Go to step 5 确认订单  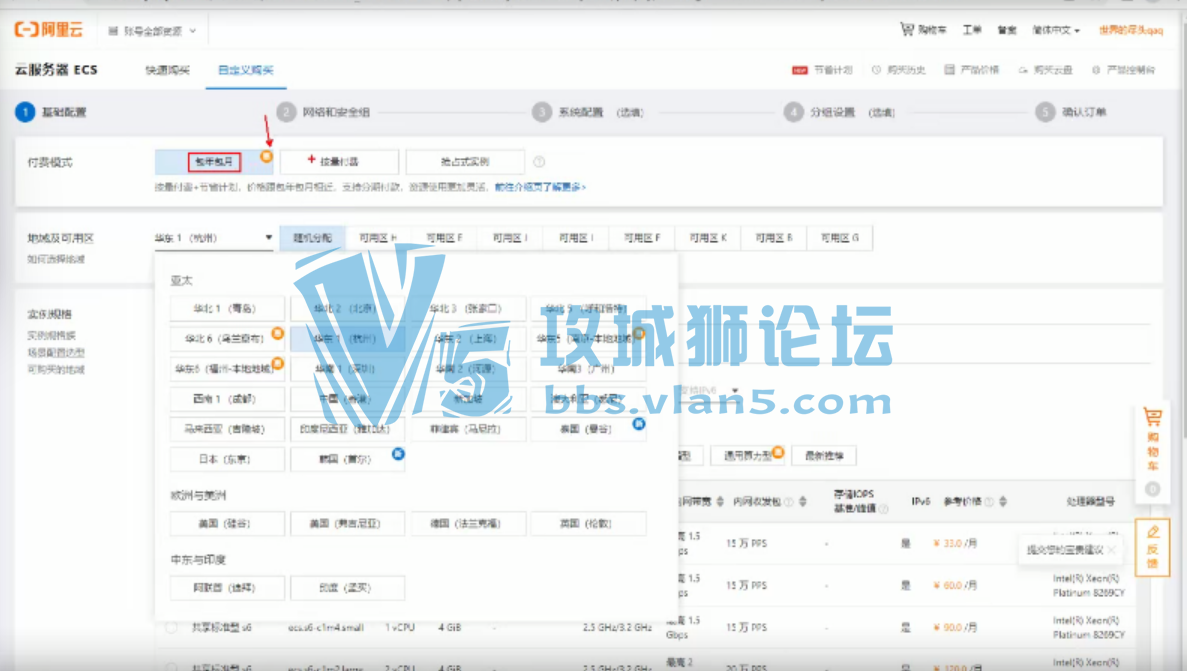(1071, 112)
